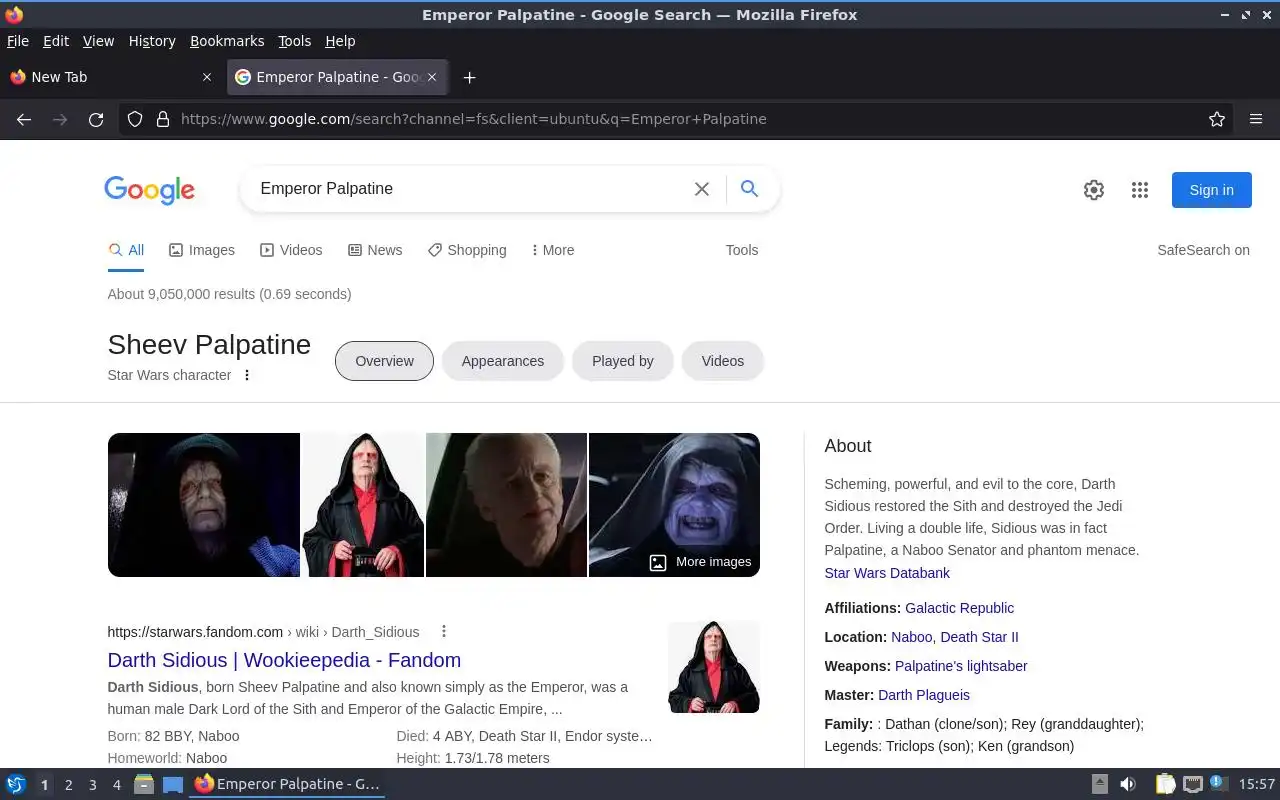Close the New Tab tab
Viewport: 1280px width, 800px height.
click(207, 77)
